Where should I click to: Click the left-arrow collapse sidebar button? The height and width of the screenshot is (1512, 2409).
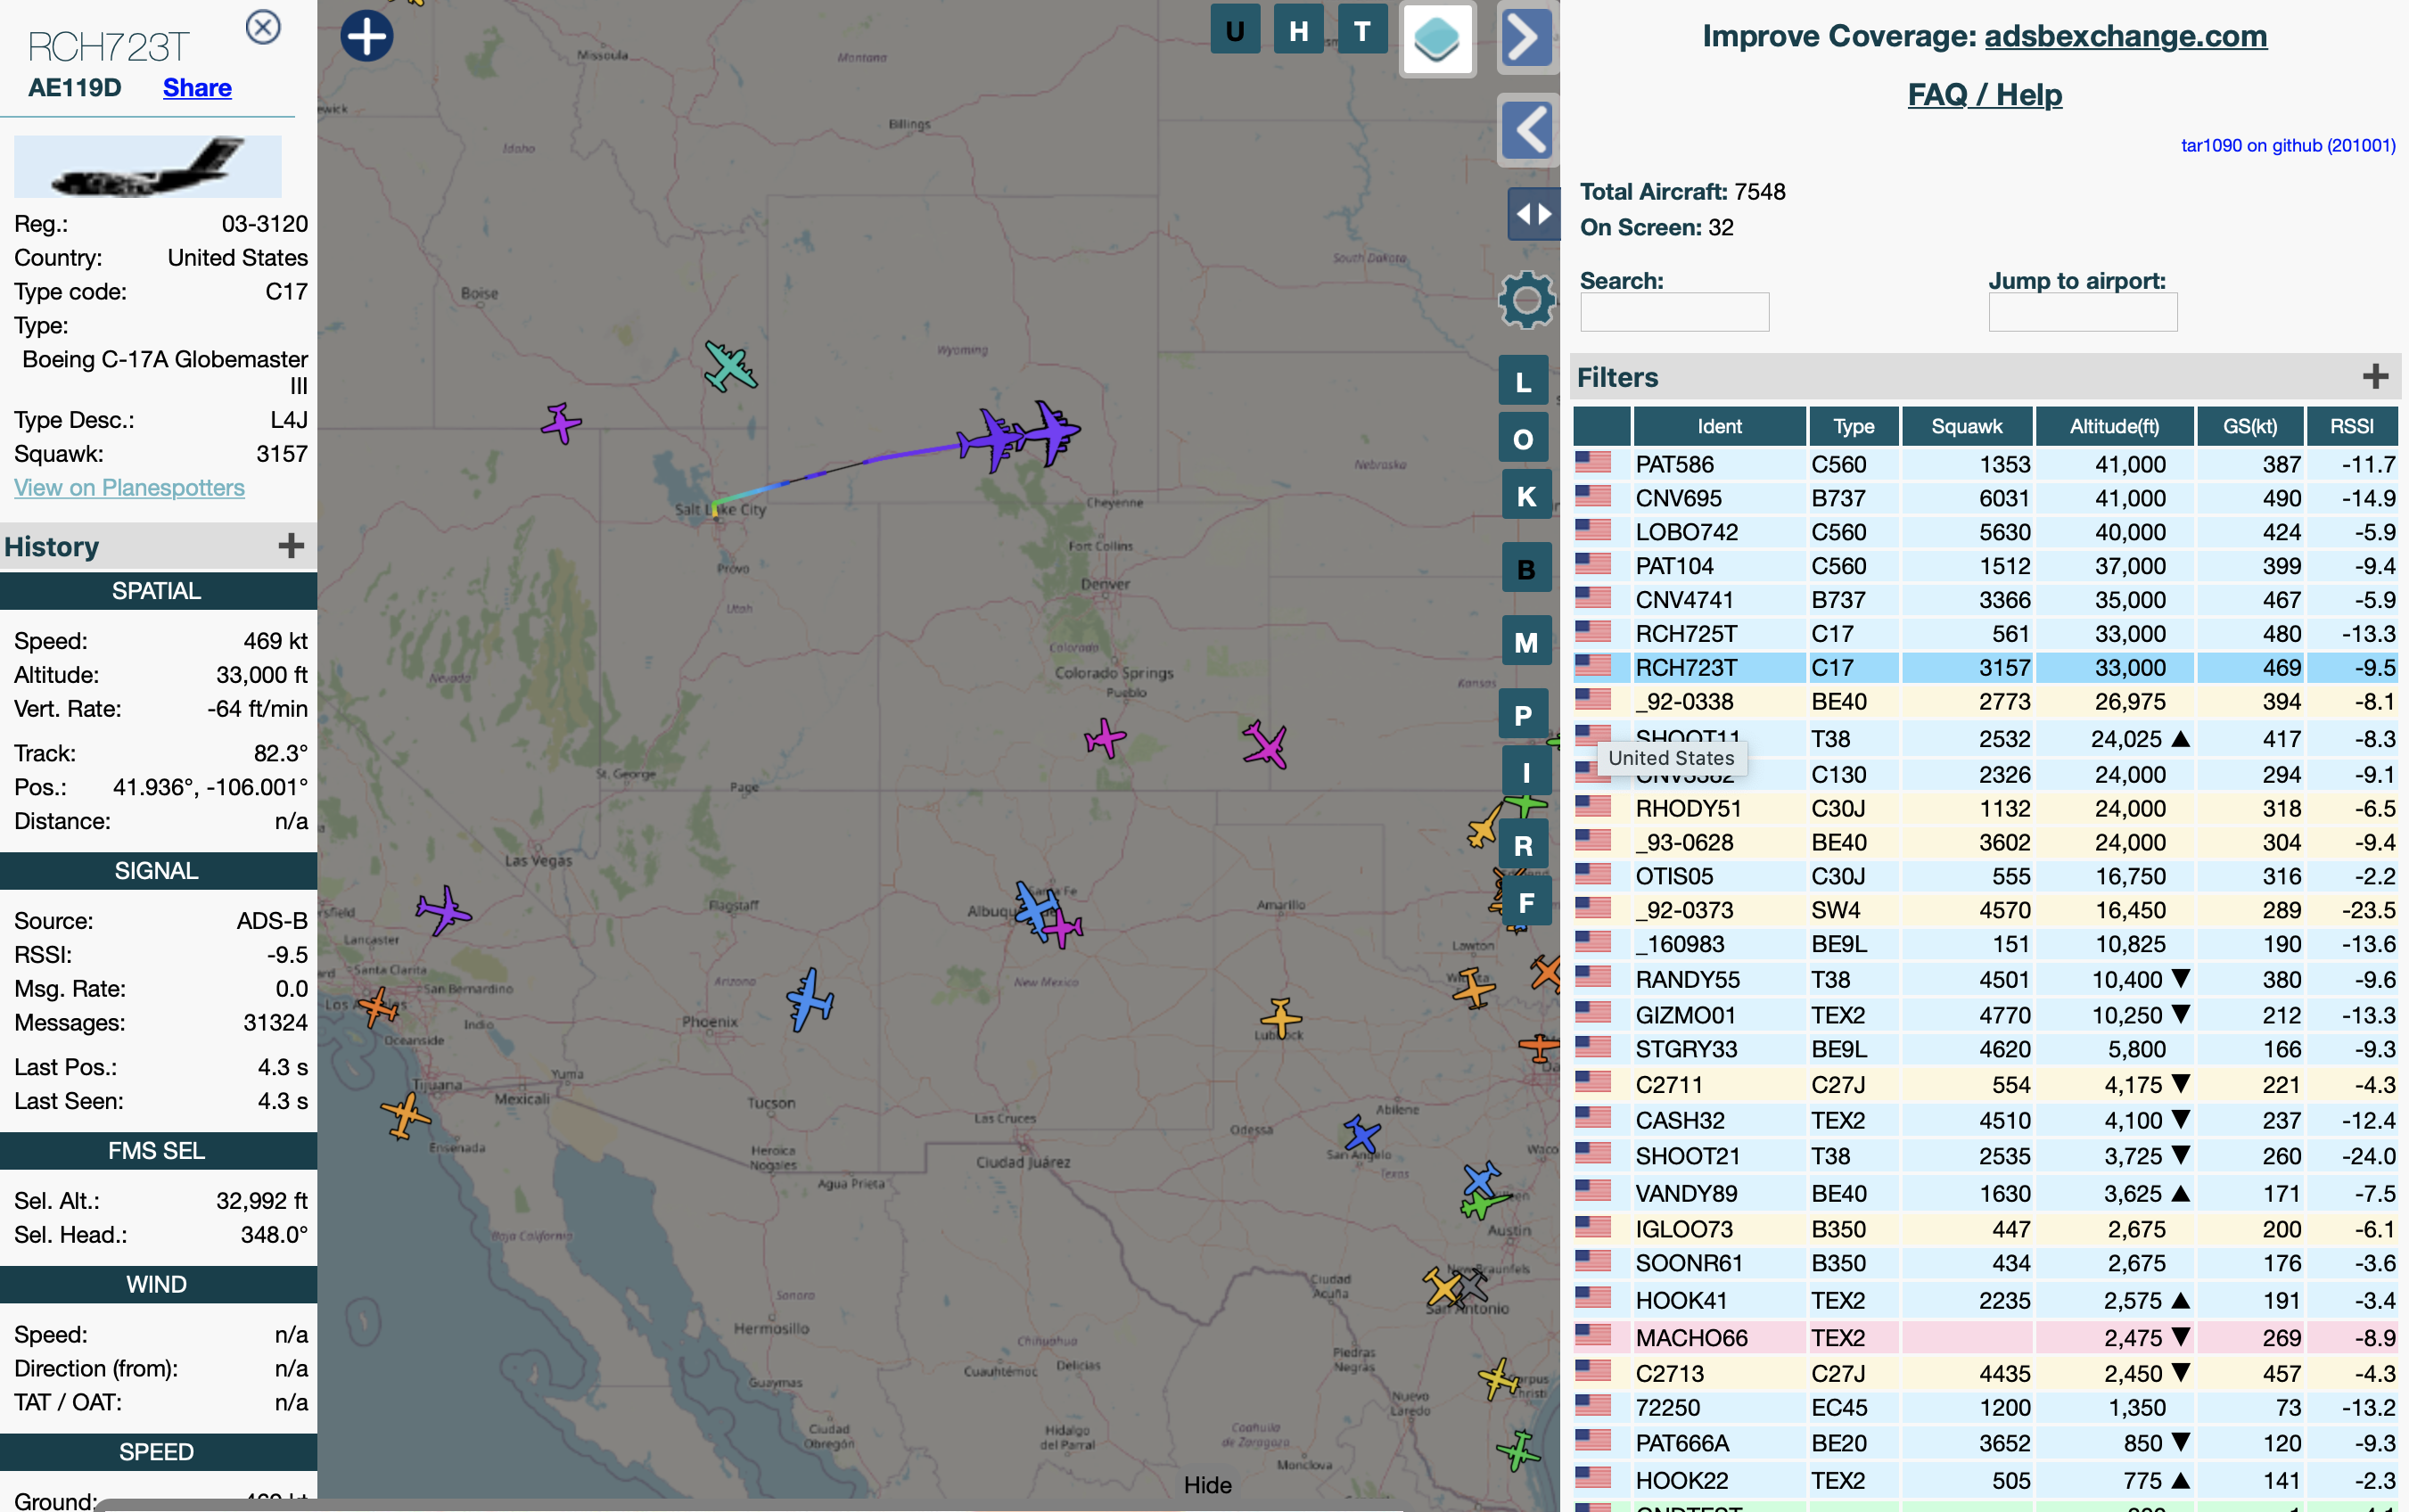pos(1527,130)
